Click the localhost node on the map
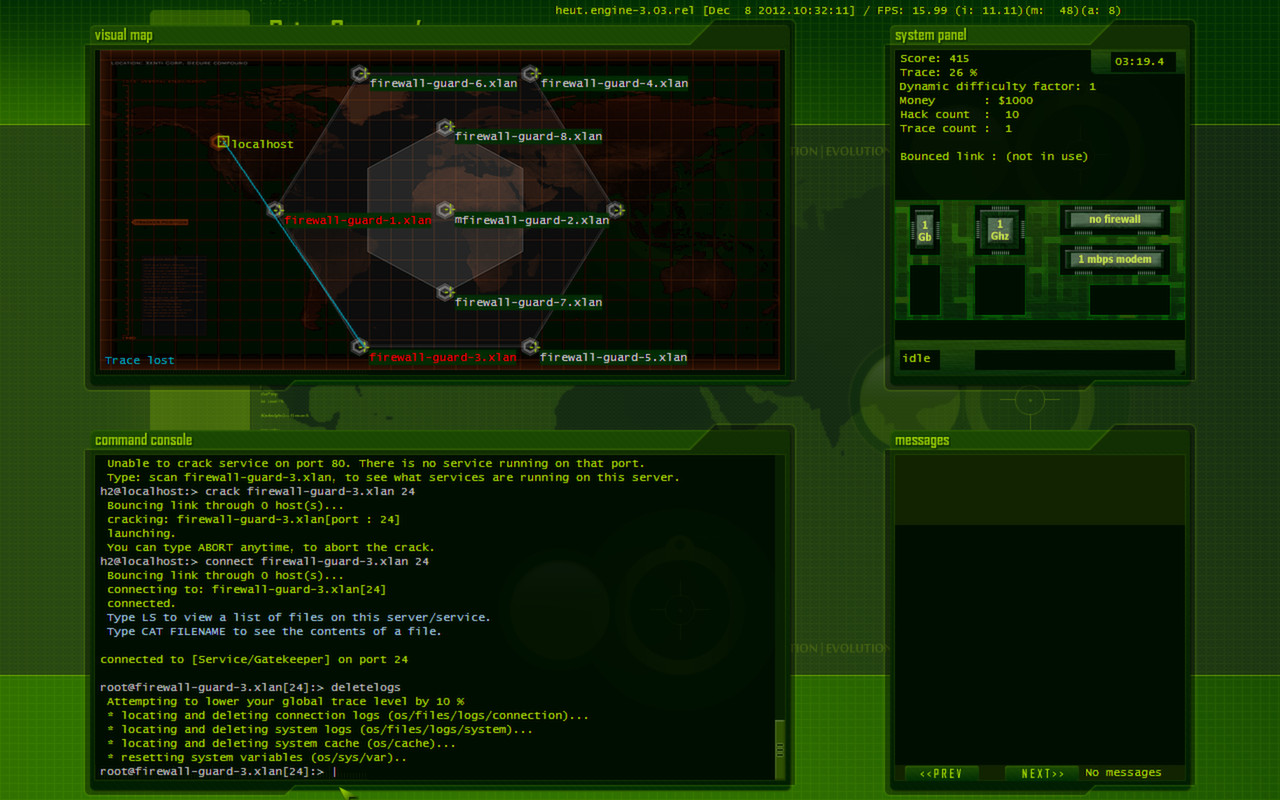Screen dimensions: 1280x800 pos(221,142)
